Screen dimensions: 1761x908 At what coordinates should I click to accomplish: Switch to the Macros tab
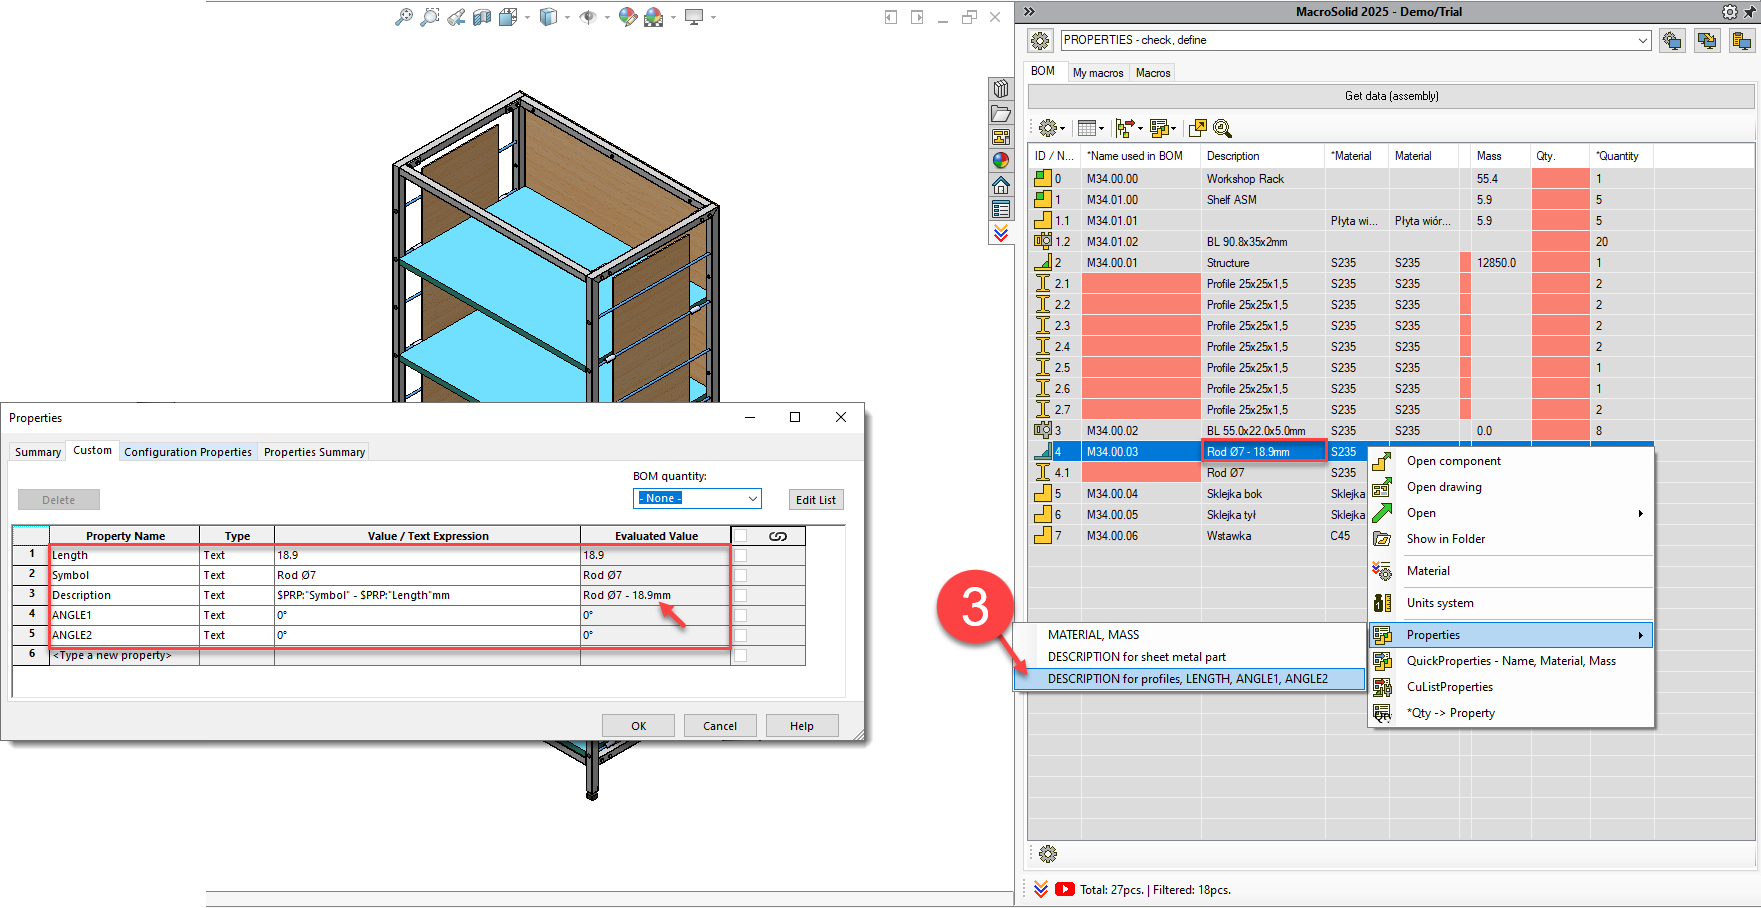pos(1153,73)
